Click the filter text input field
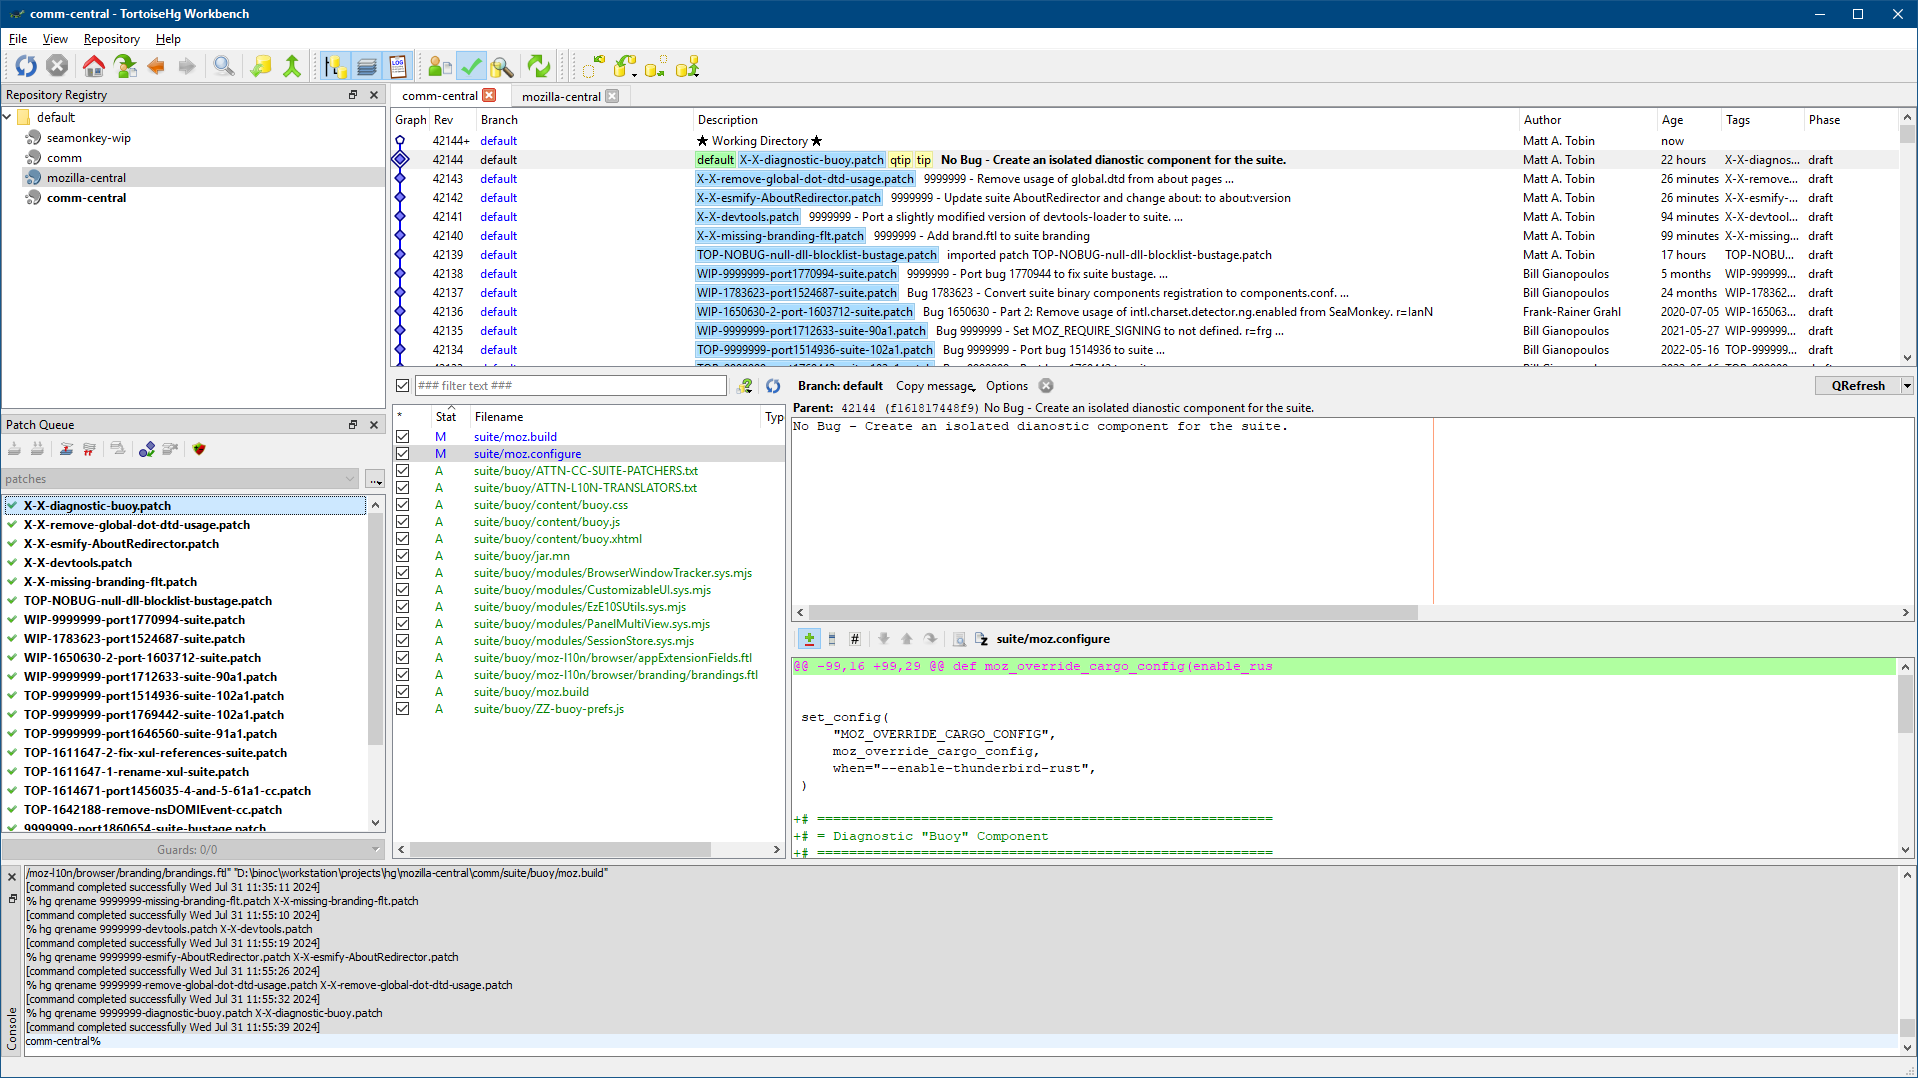 click(571, 386)
